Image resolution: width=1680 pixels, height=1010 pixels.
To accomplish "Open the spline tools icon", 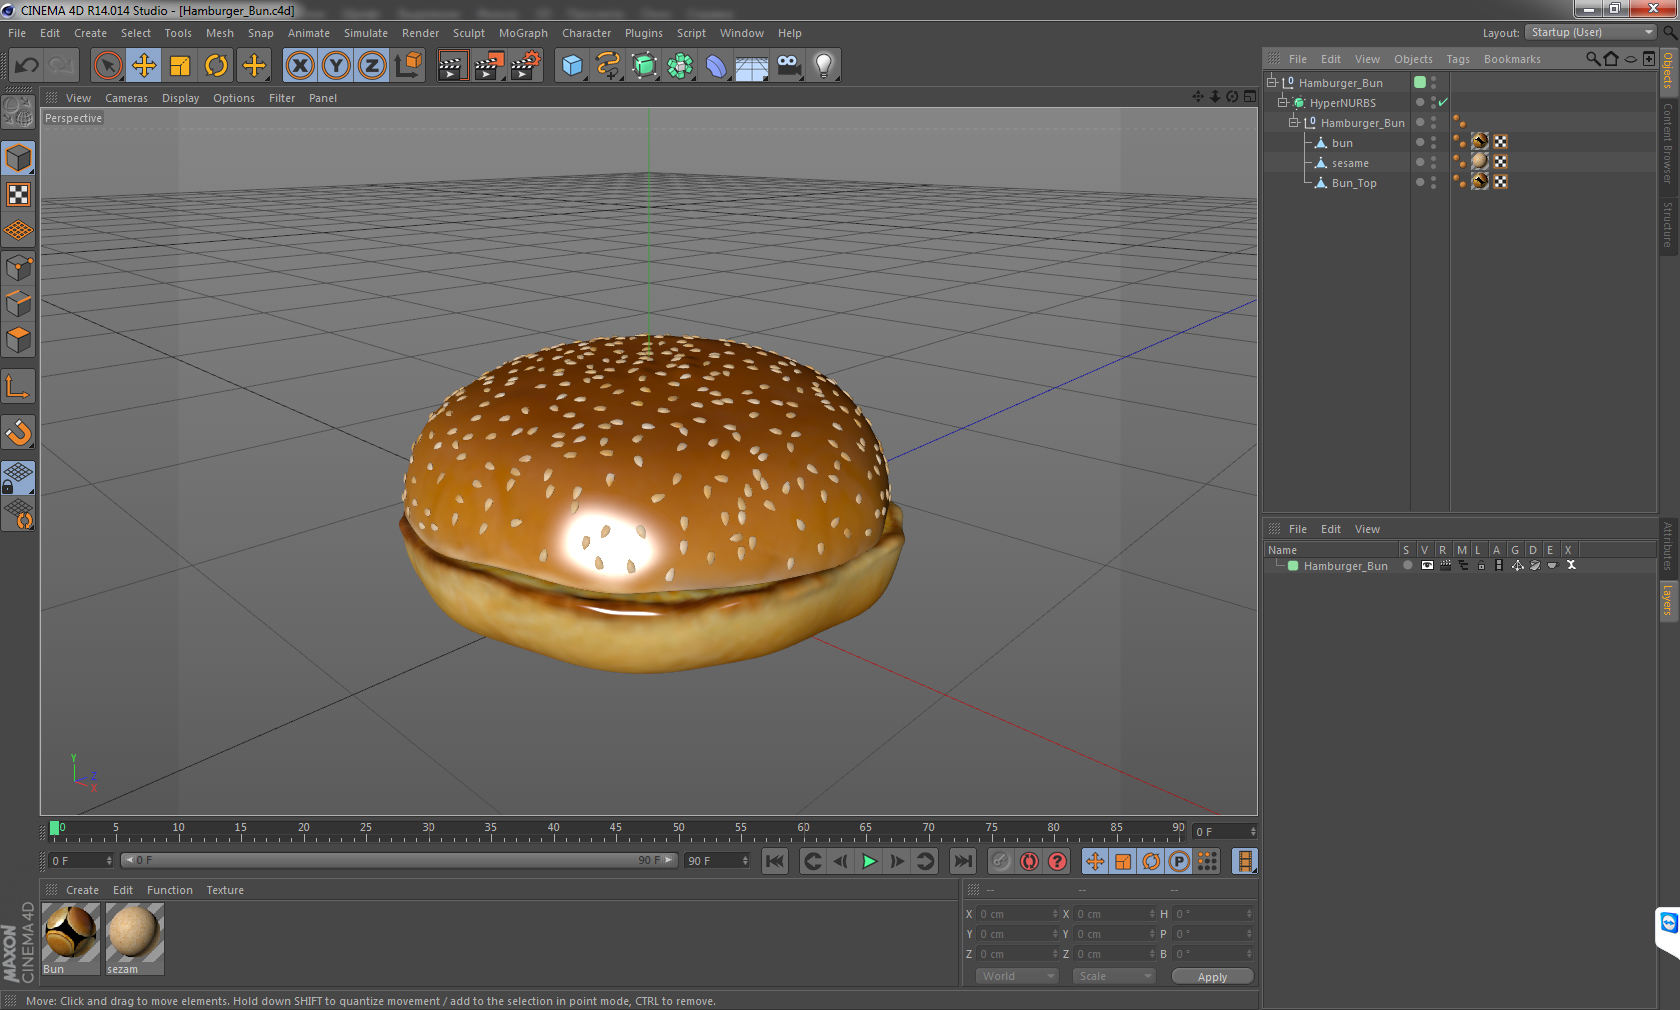I will [608, 66].
